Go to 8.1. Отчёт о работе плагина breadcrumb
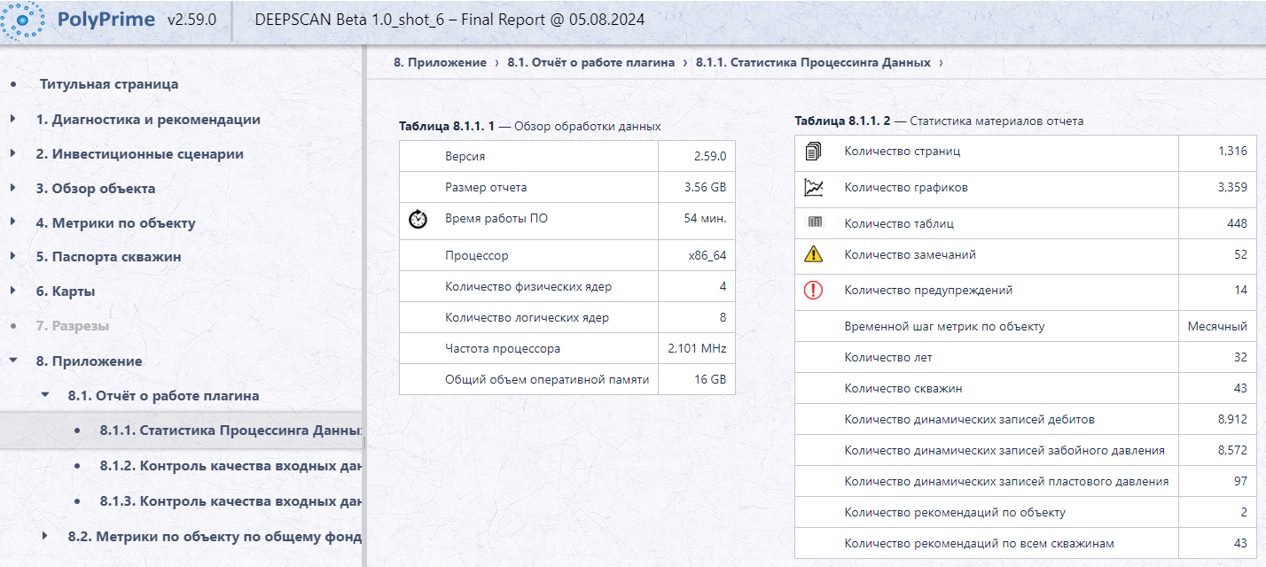 pos(591,62)
